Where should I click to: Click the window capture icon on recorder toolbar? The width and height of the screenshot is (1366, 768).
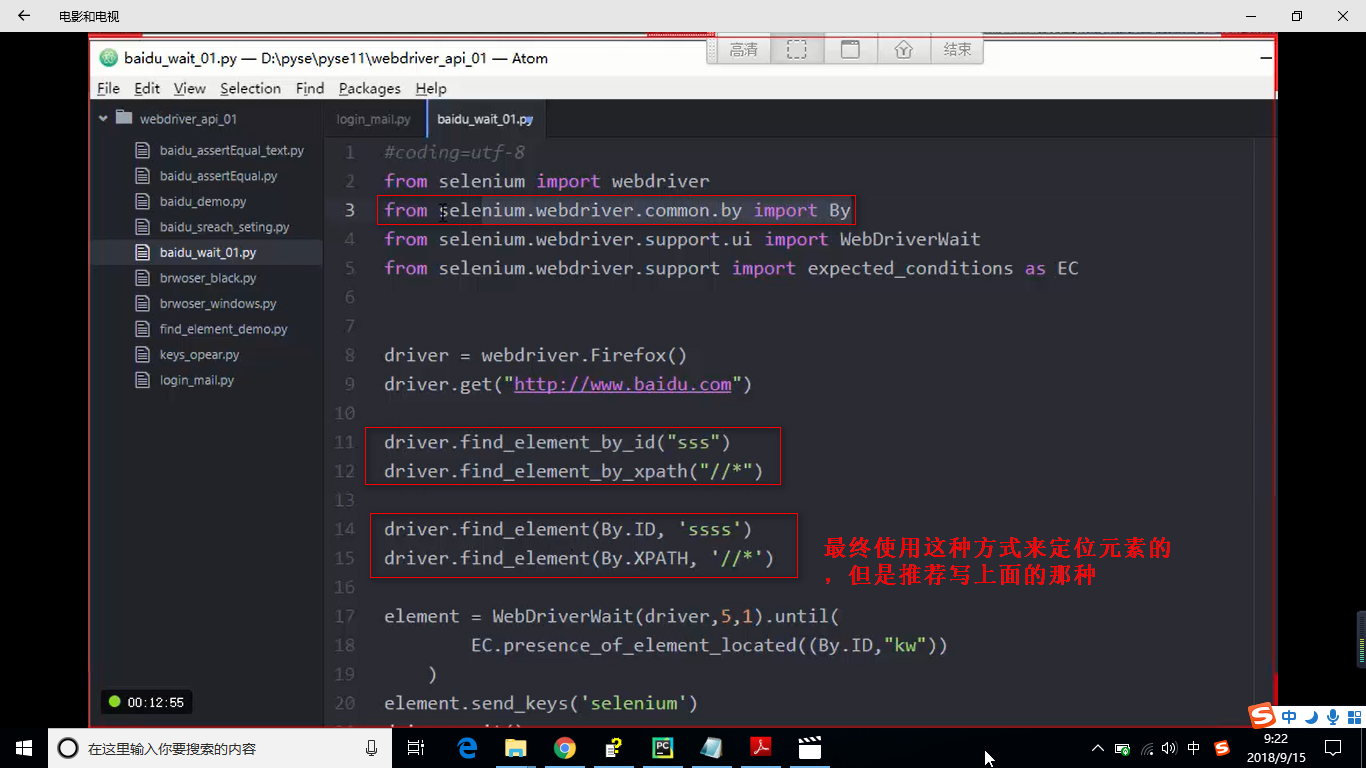(850, 48)
